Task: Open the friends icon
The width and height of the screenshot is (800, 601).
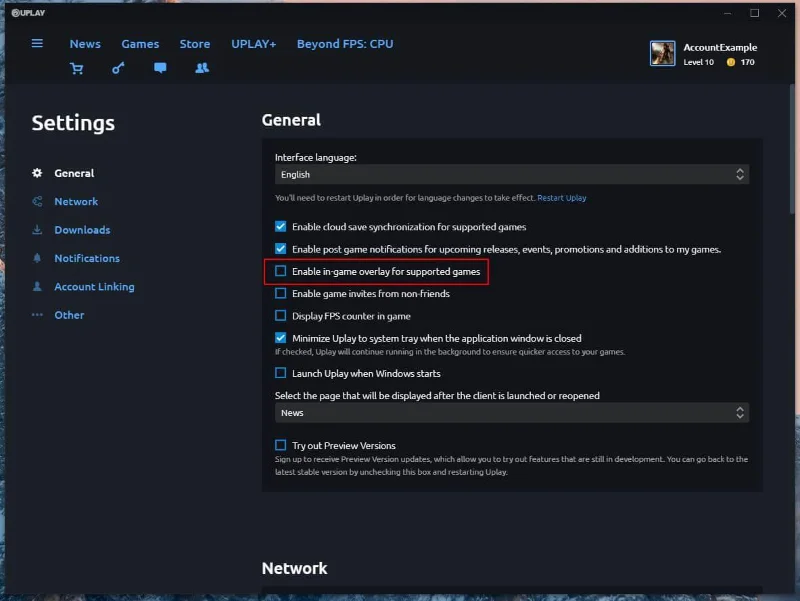Action: click(x=202, y=68)
